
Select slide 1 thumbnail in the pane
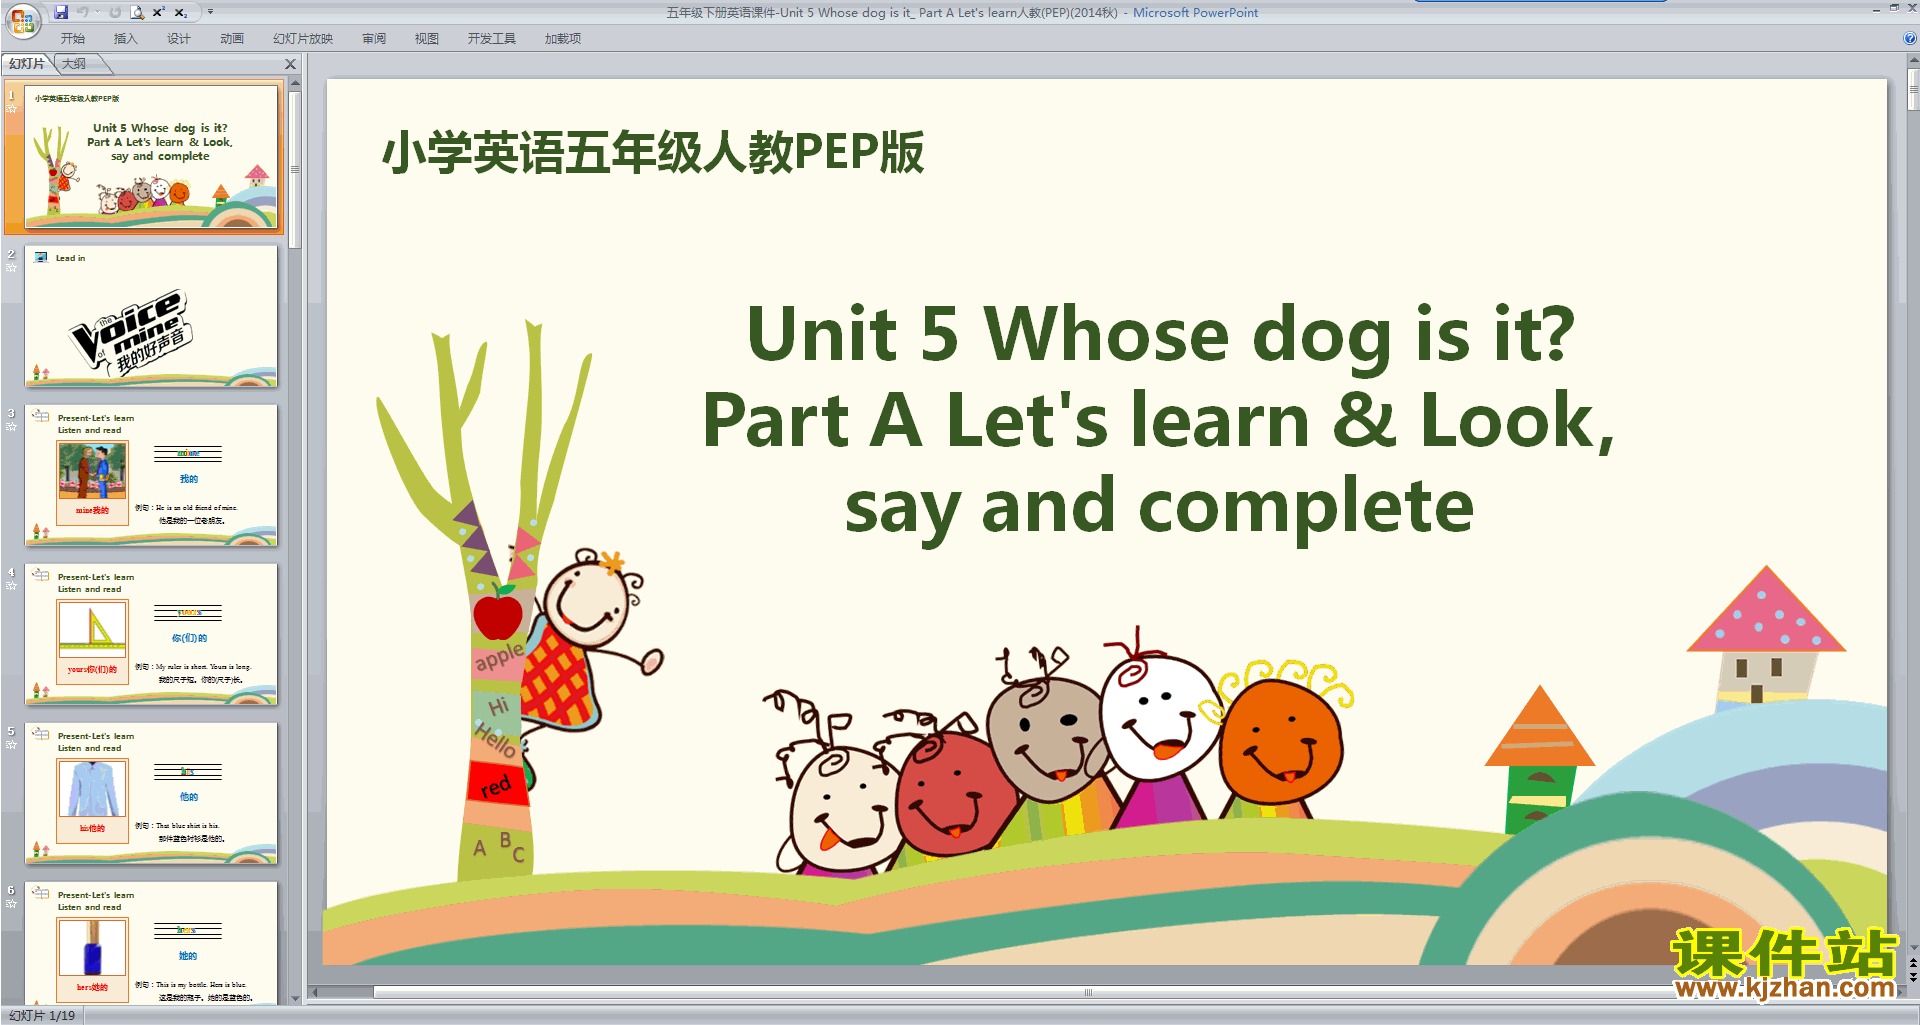pos(151,158)
